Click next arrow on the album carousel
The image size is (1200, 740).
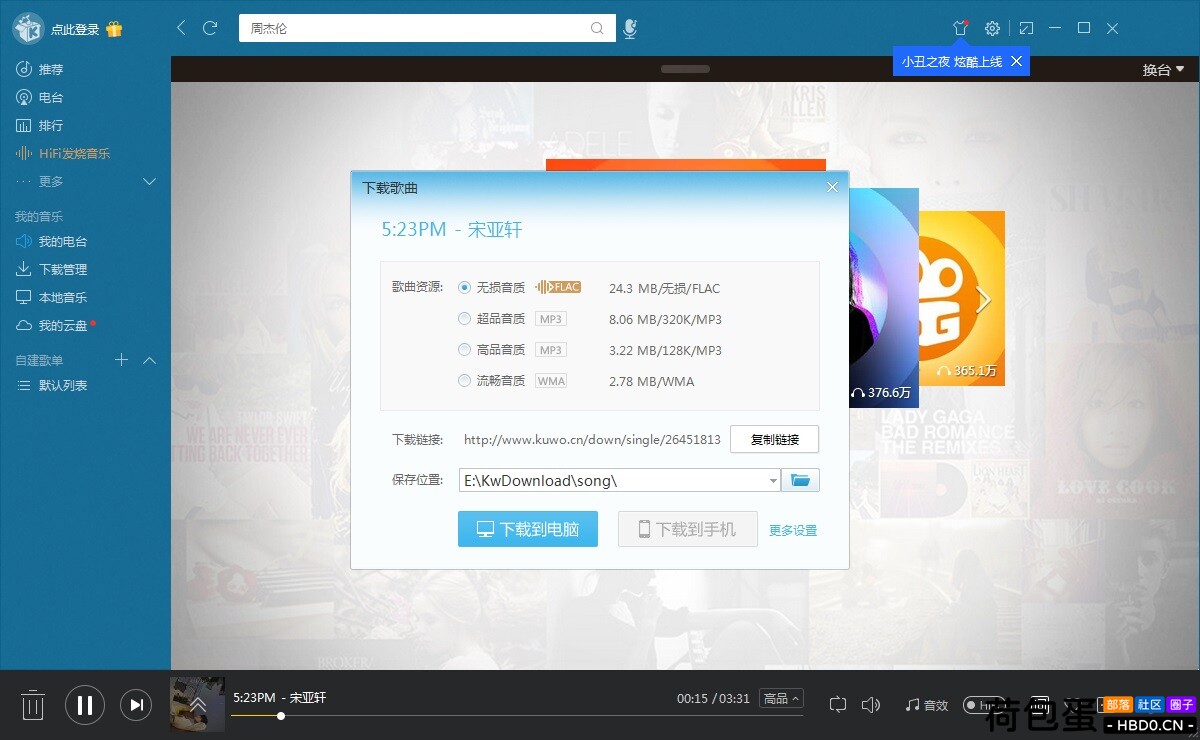click(x=984, y=299)
